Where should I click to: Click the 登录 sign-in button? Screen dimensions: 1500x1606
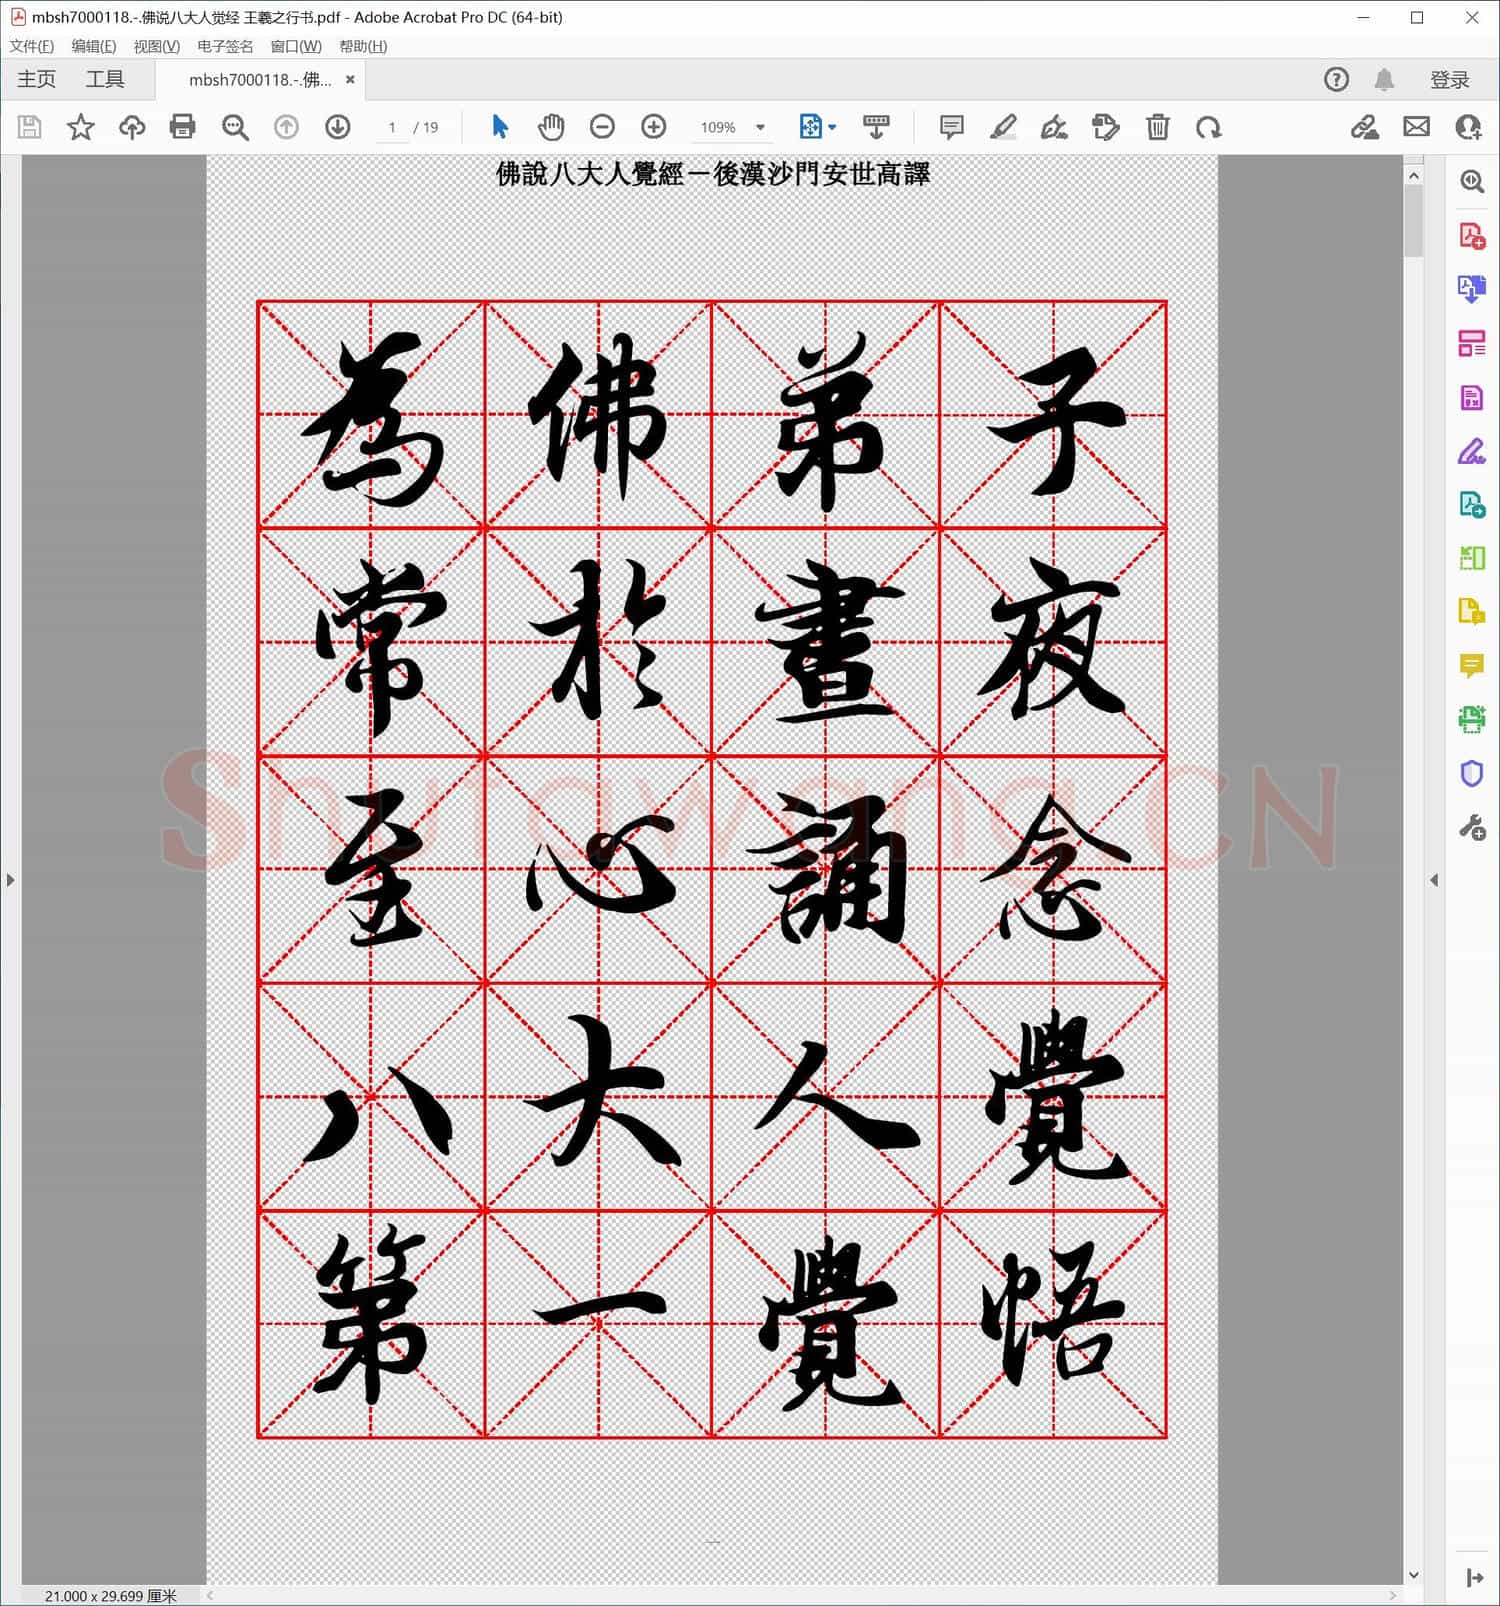tap(1449, 80)
